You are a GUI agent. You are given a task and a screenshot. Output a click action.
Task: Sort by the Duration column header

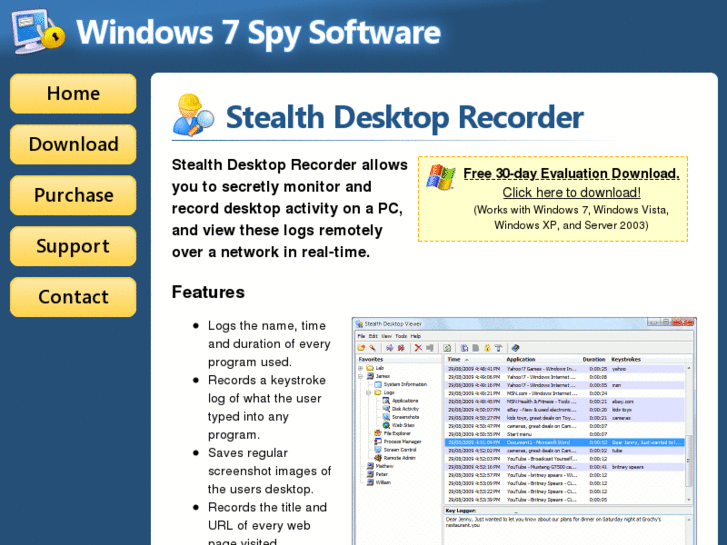click(594, 359)
